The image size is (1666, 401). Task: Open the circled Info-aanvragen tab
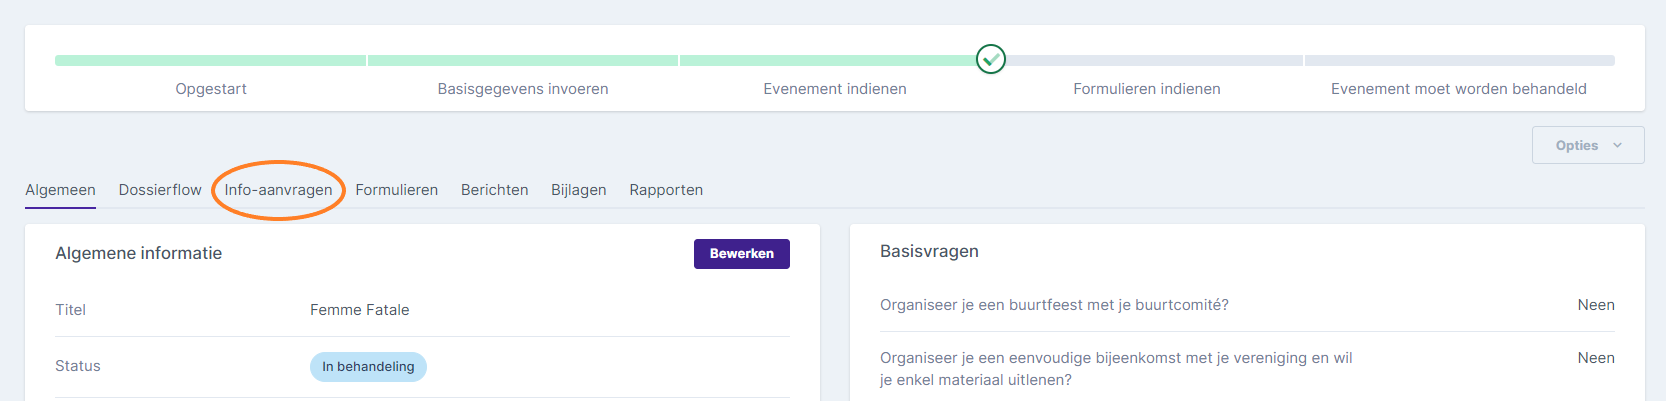pyautogui.click(x=278, y=190)
